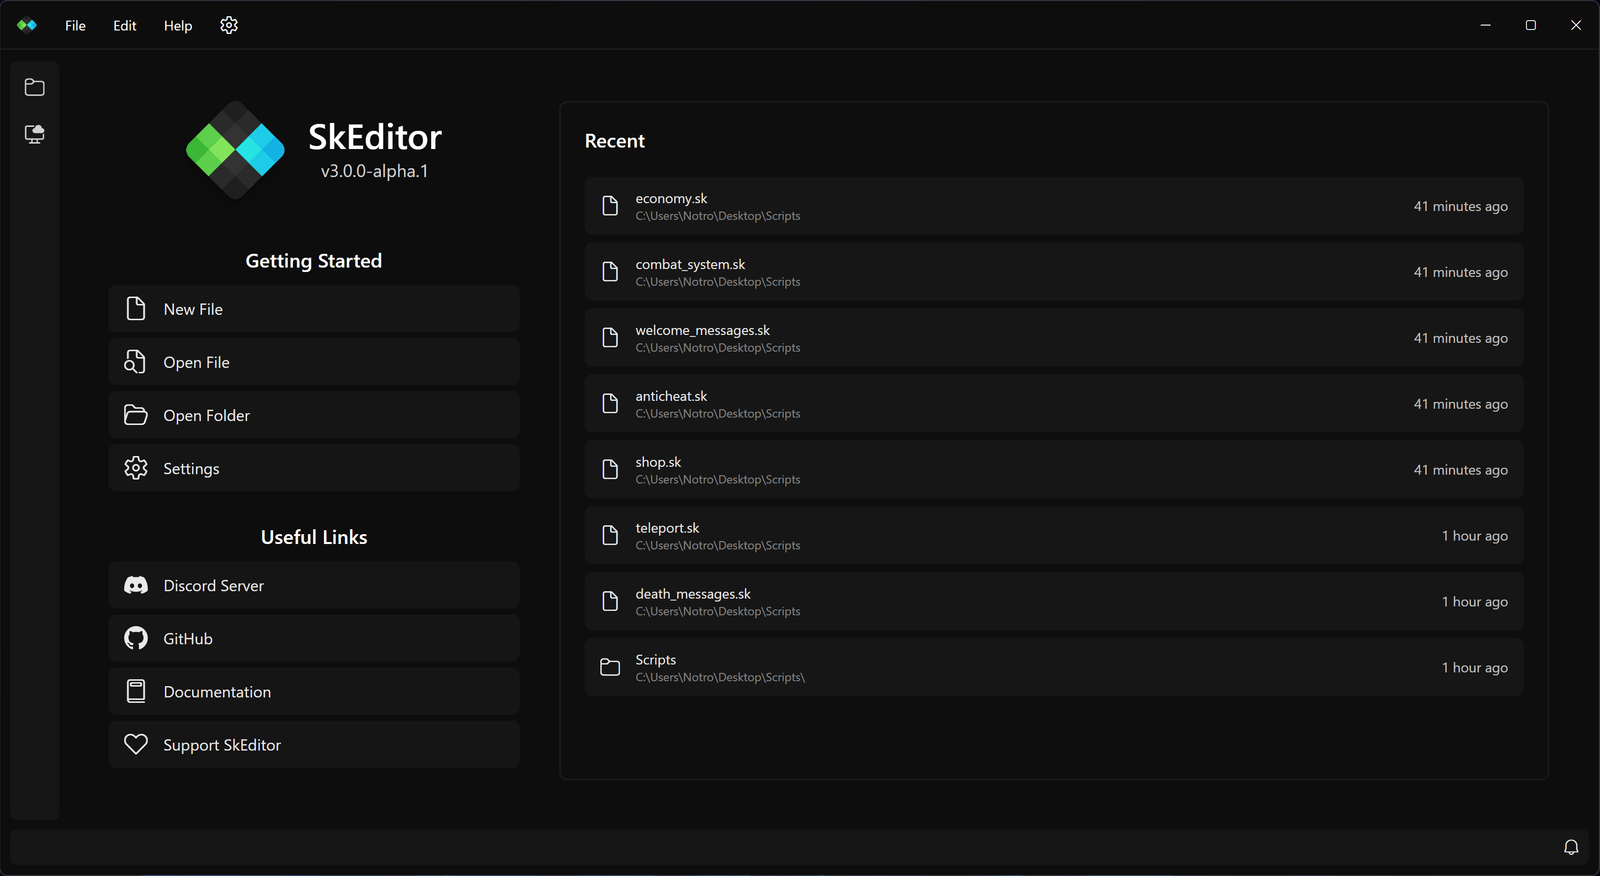Image resolution: width=1600 pixels, height=876 pixels.
Task: Click the file icon next to anticheat.sk
Action: click(610, 404)
